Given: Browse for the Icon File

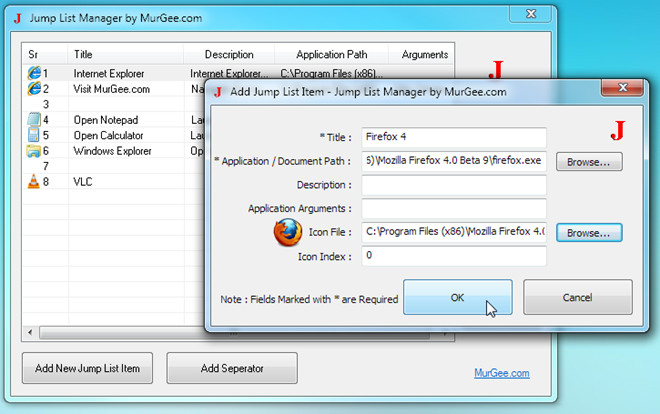Looking at the screenshot, I should 589,233.
